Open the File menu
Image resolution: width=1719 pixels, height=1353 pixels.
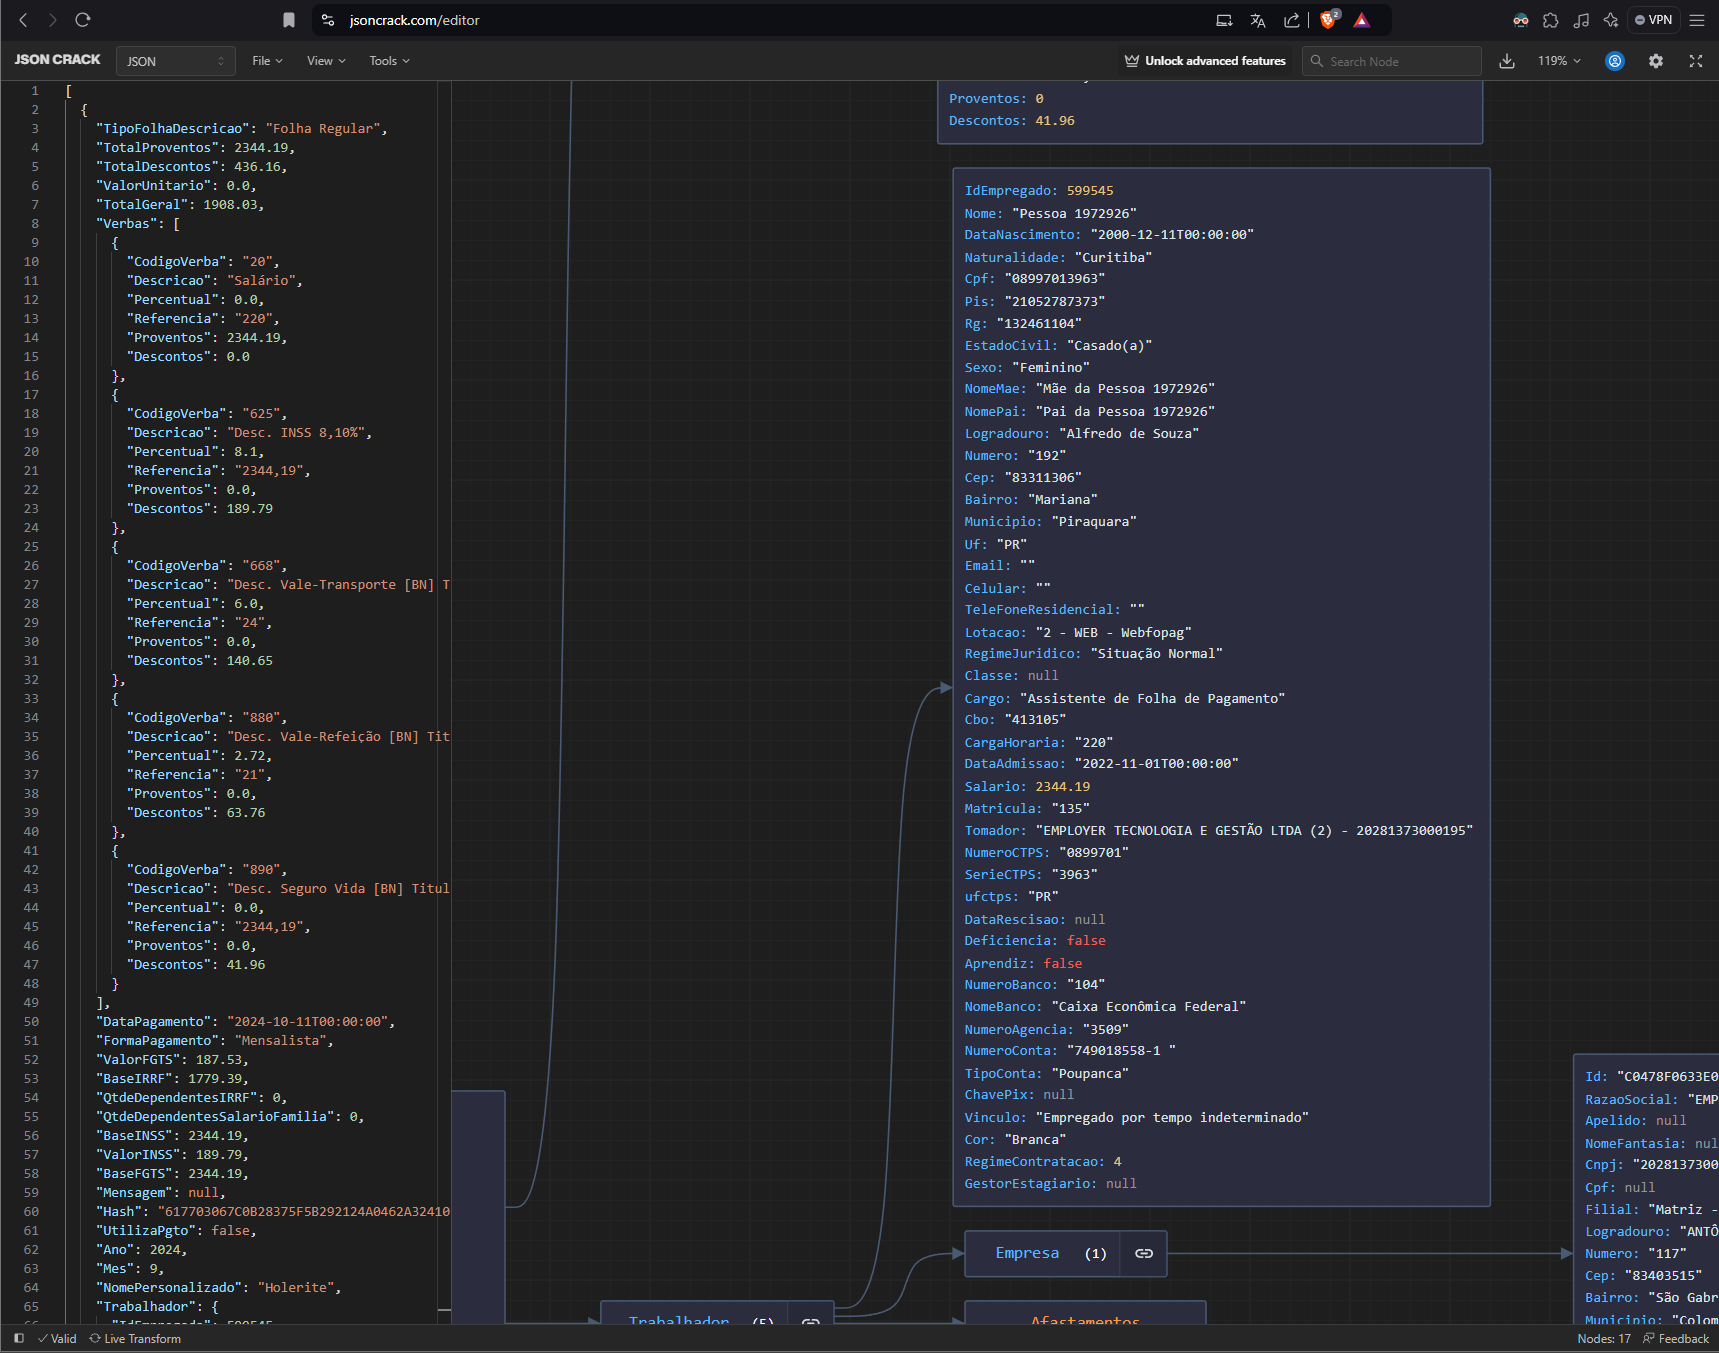click(267, 61)
